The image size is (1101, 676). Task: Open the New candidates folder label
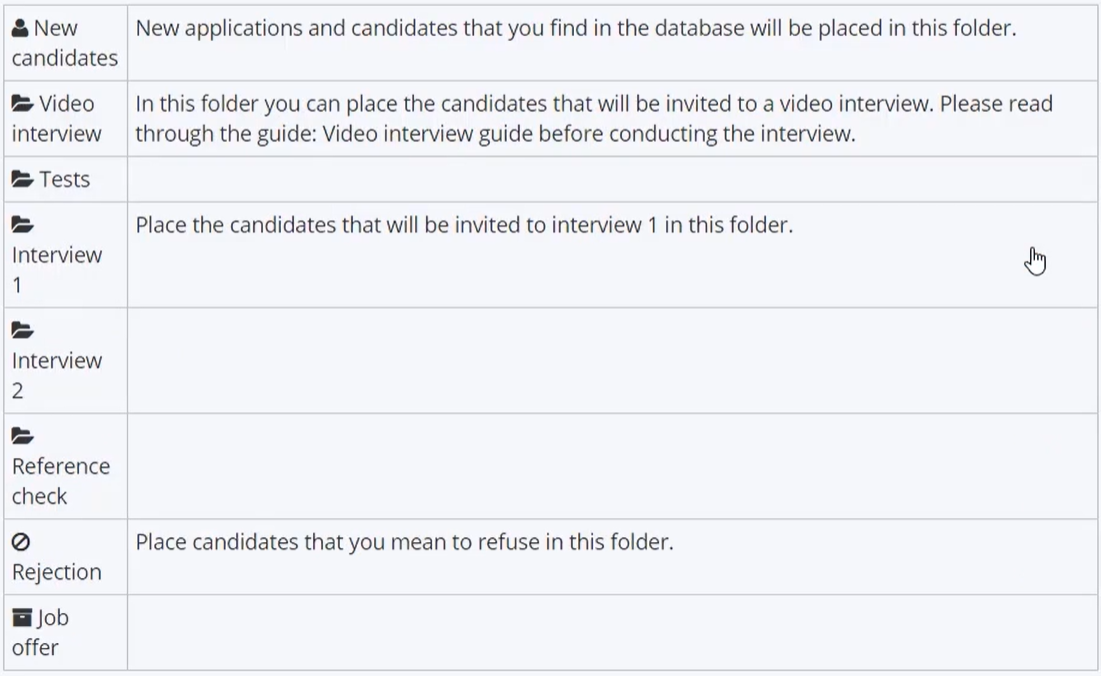tap(65, 43)
